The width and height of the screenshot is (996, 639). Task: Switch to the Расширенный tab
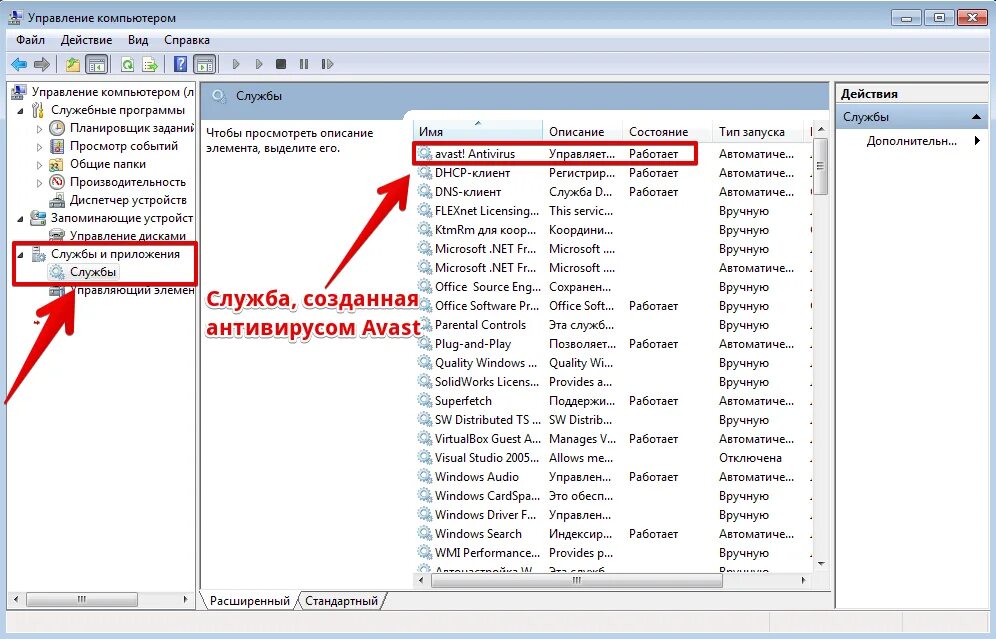[x=250, y=600]
